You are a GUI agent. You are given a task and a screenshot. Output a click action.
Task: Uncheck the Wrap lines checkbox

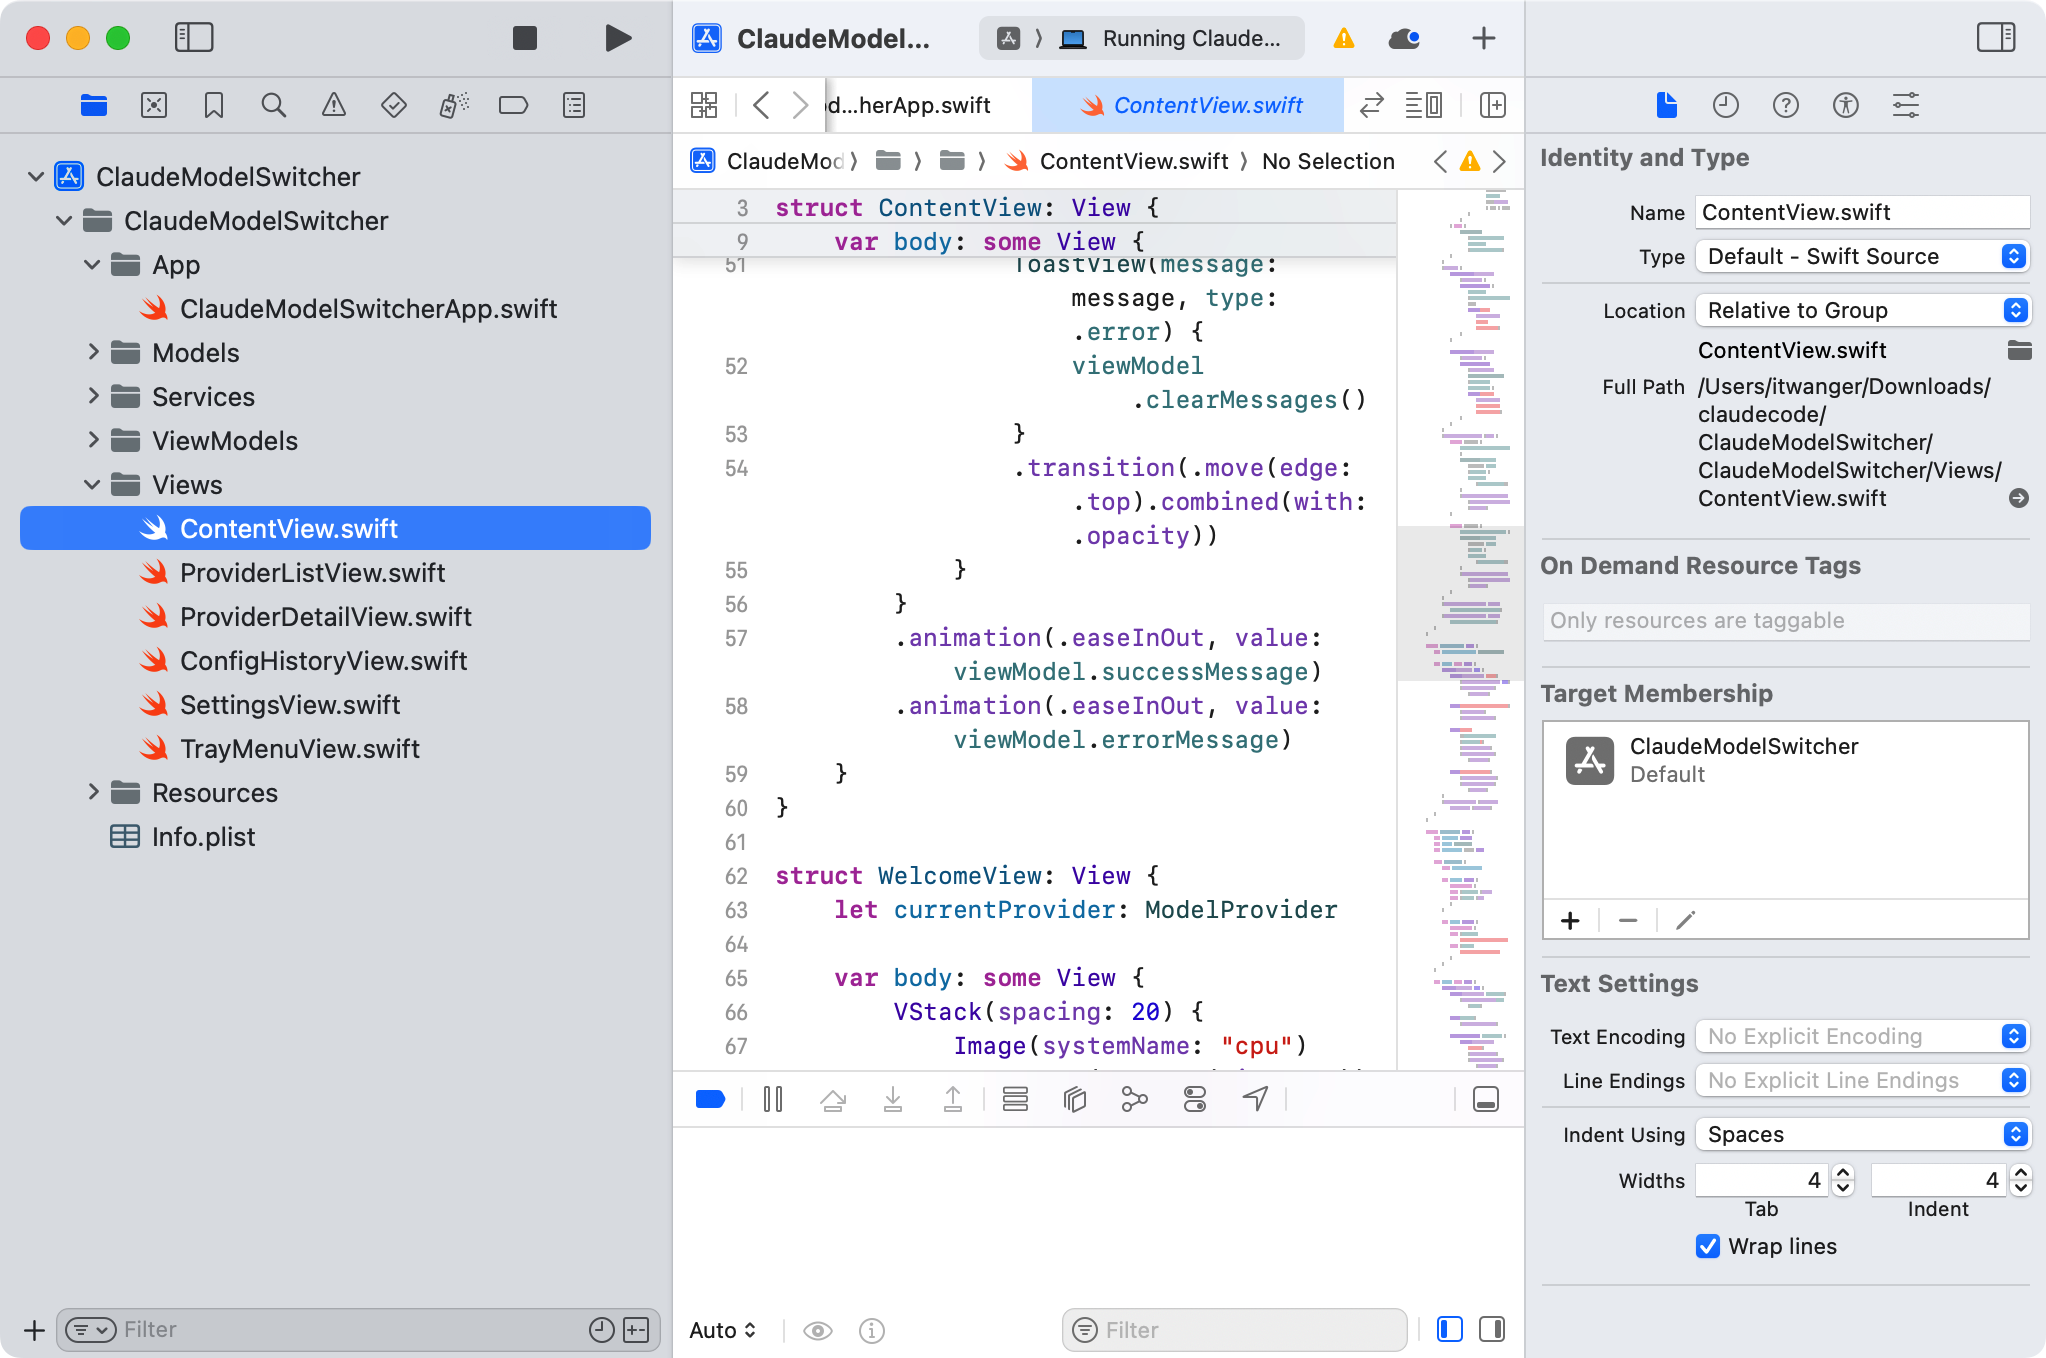tap(1708, 1246)
